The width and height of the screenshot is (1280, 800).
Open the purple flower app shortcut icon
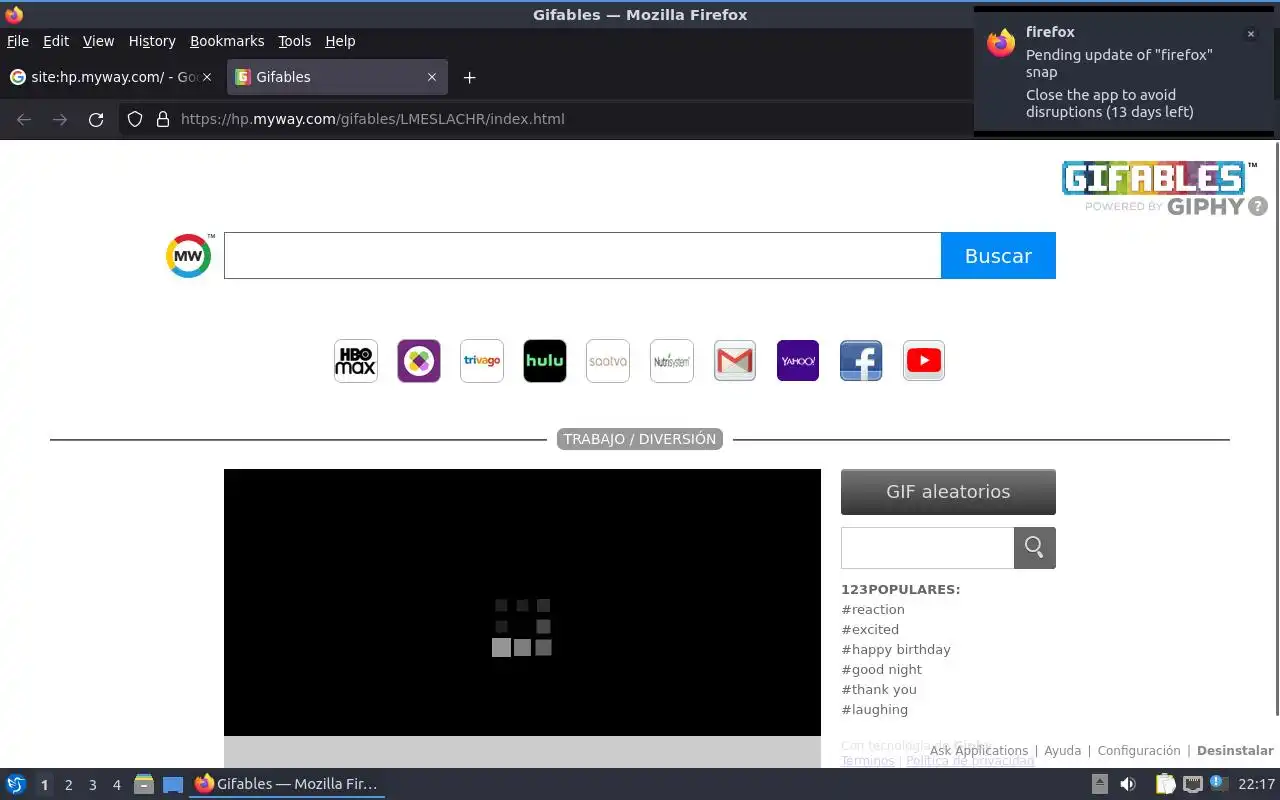(x=419, y=361)
